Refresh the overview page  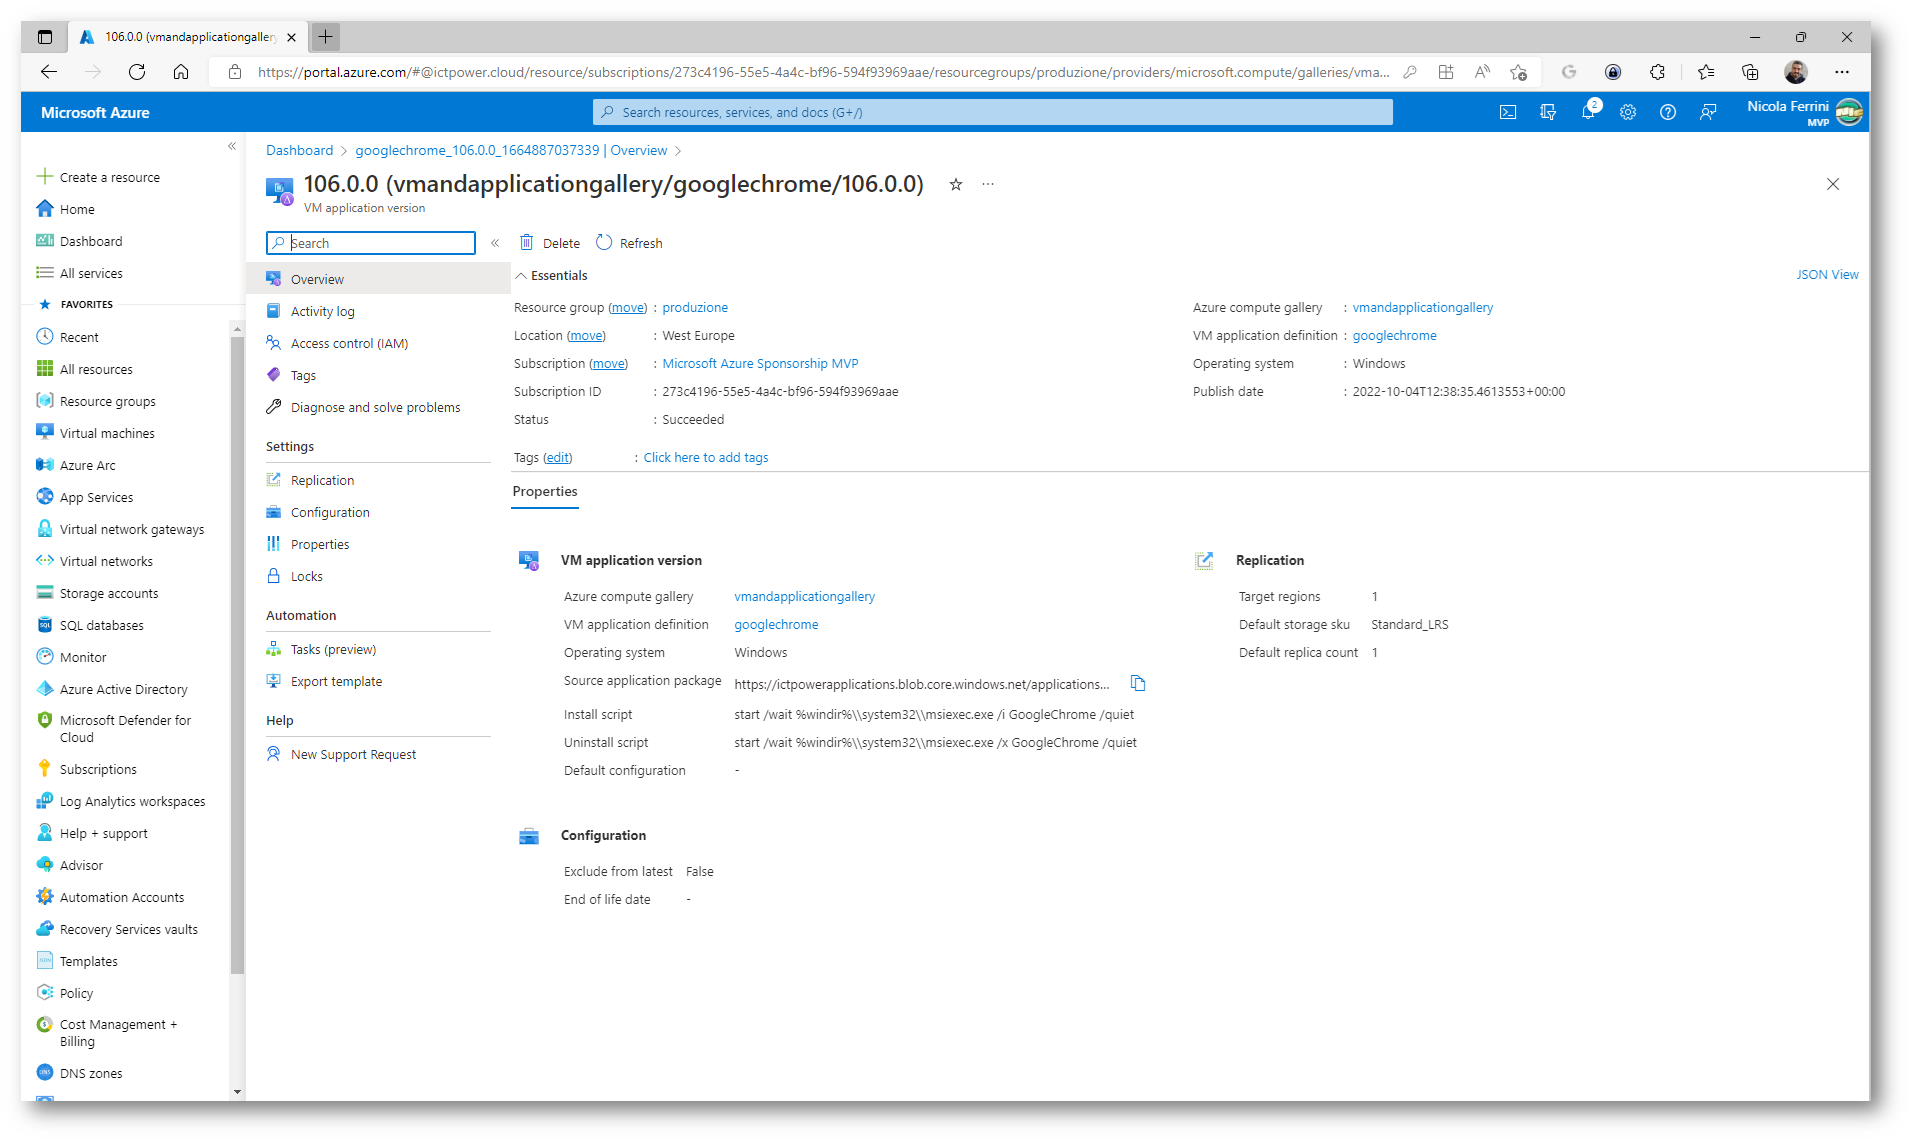tap(629, 243)
